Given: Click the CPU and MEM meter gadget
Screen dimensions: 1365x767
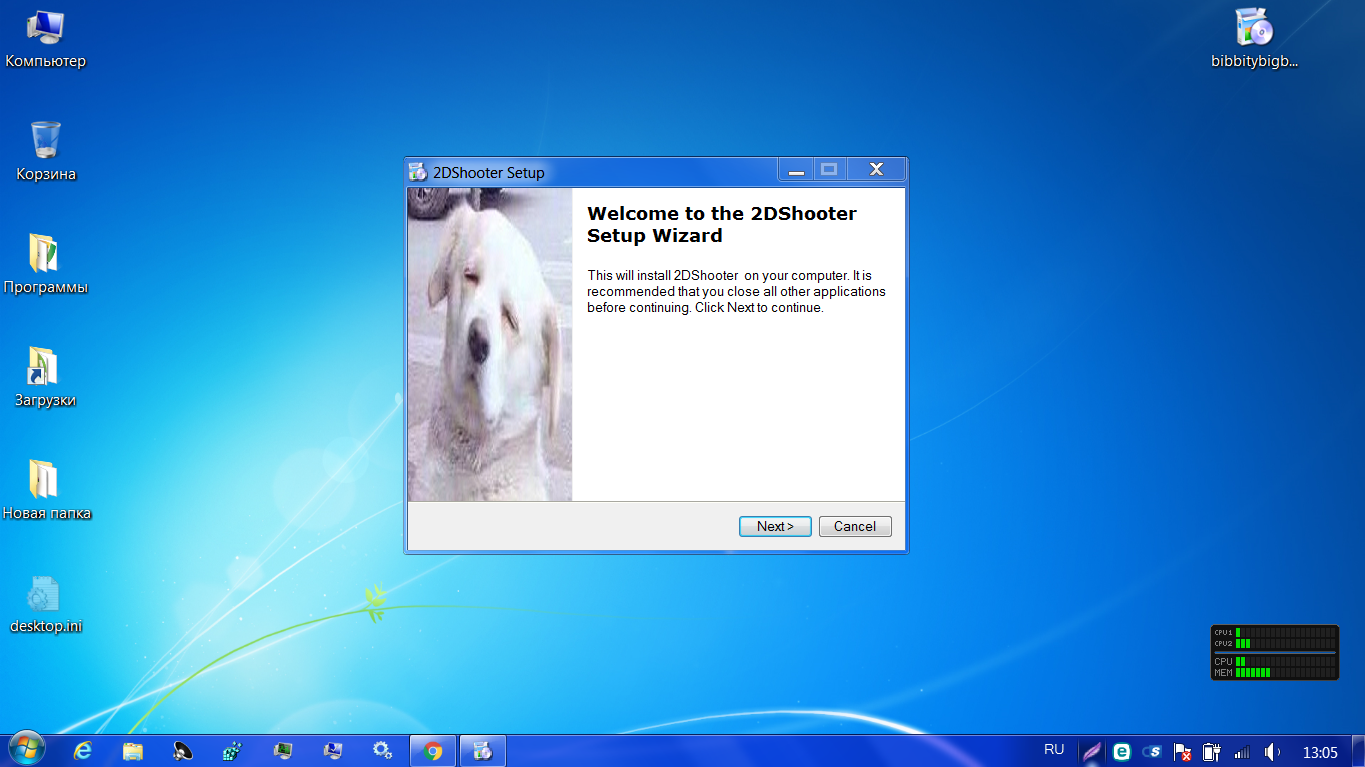Looking at the screenshot, I should pyautogui.click(x=1275, y=652).
